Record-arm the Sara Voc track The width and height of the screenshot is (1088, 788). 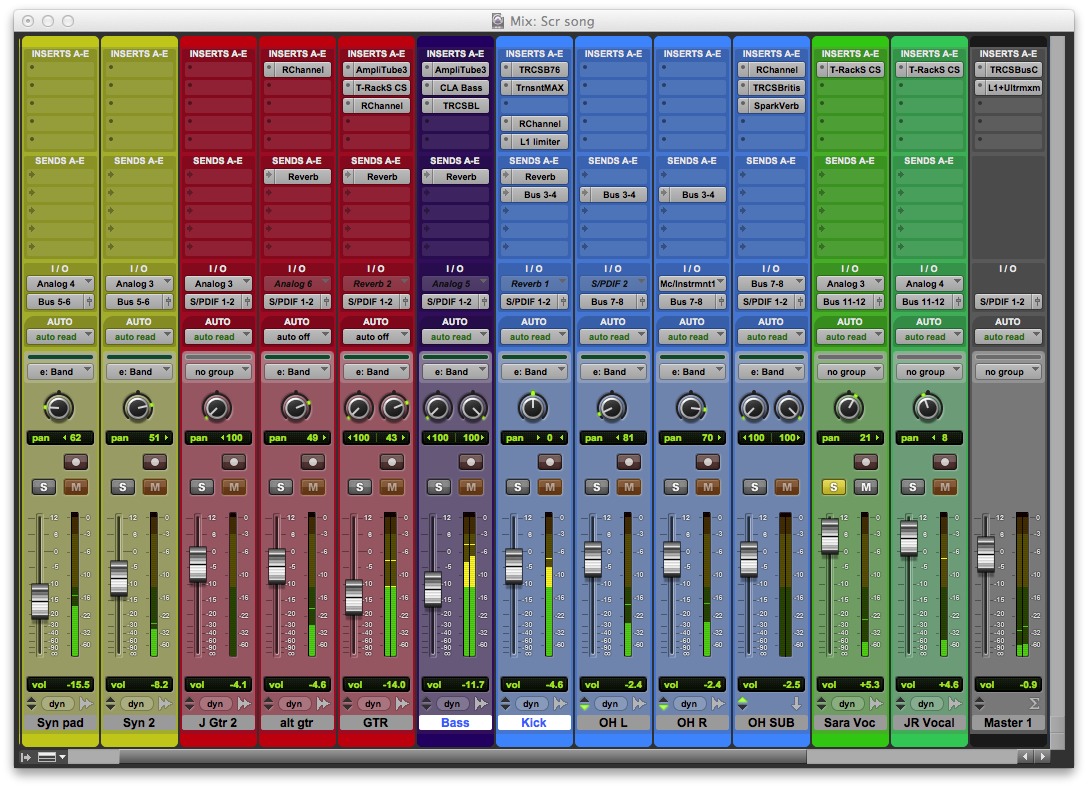[x=866, y=462]
